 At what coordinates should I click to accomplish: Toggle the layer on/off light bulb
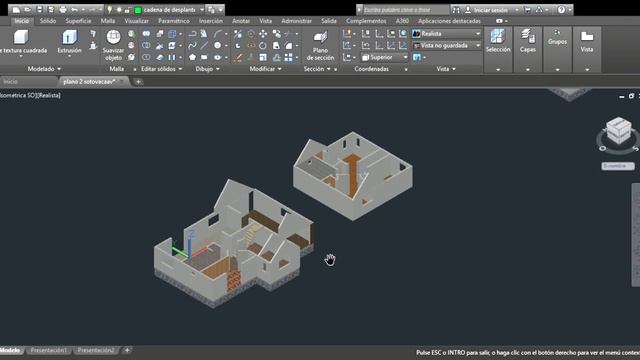[109, 10]
